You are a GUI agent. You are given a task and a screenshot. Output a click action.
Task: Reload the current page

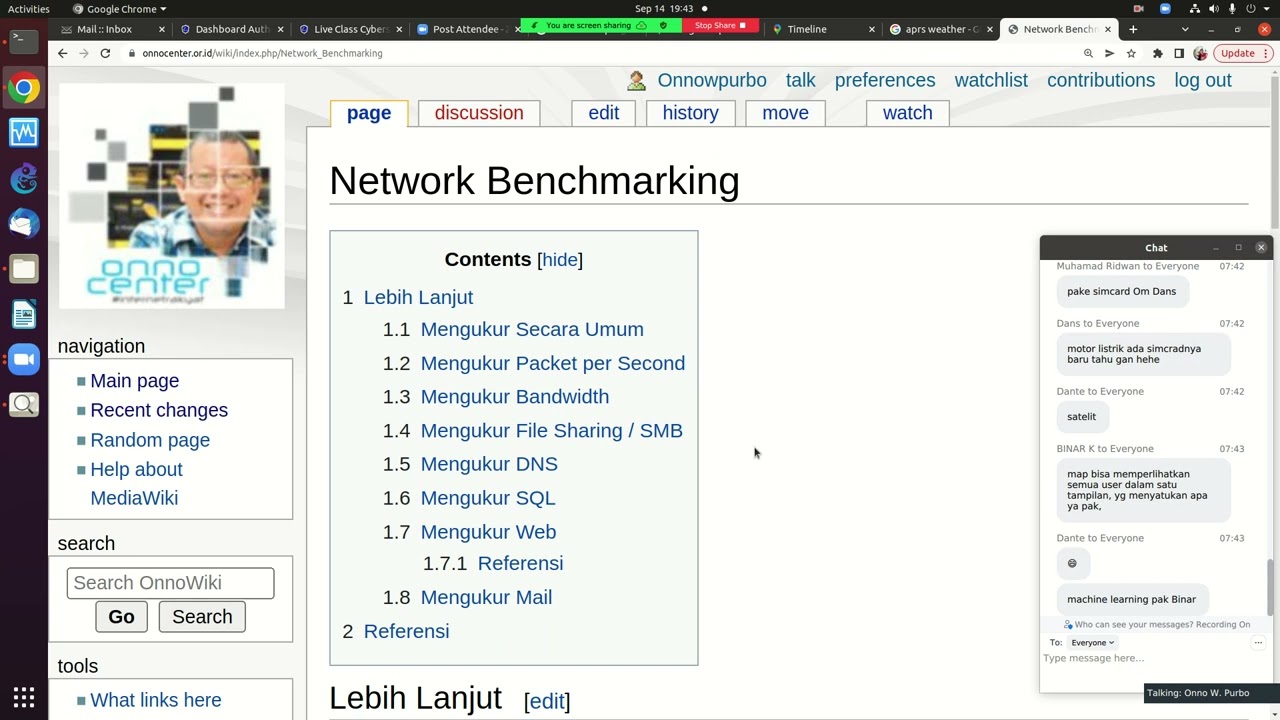click(105, 53)
